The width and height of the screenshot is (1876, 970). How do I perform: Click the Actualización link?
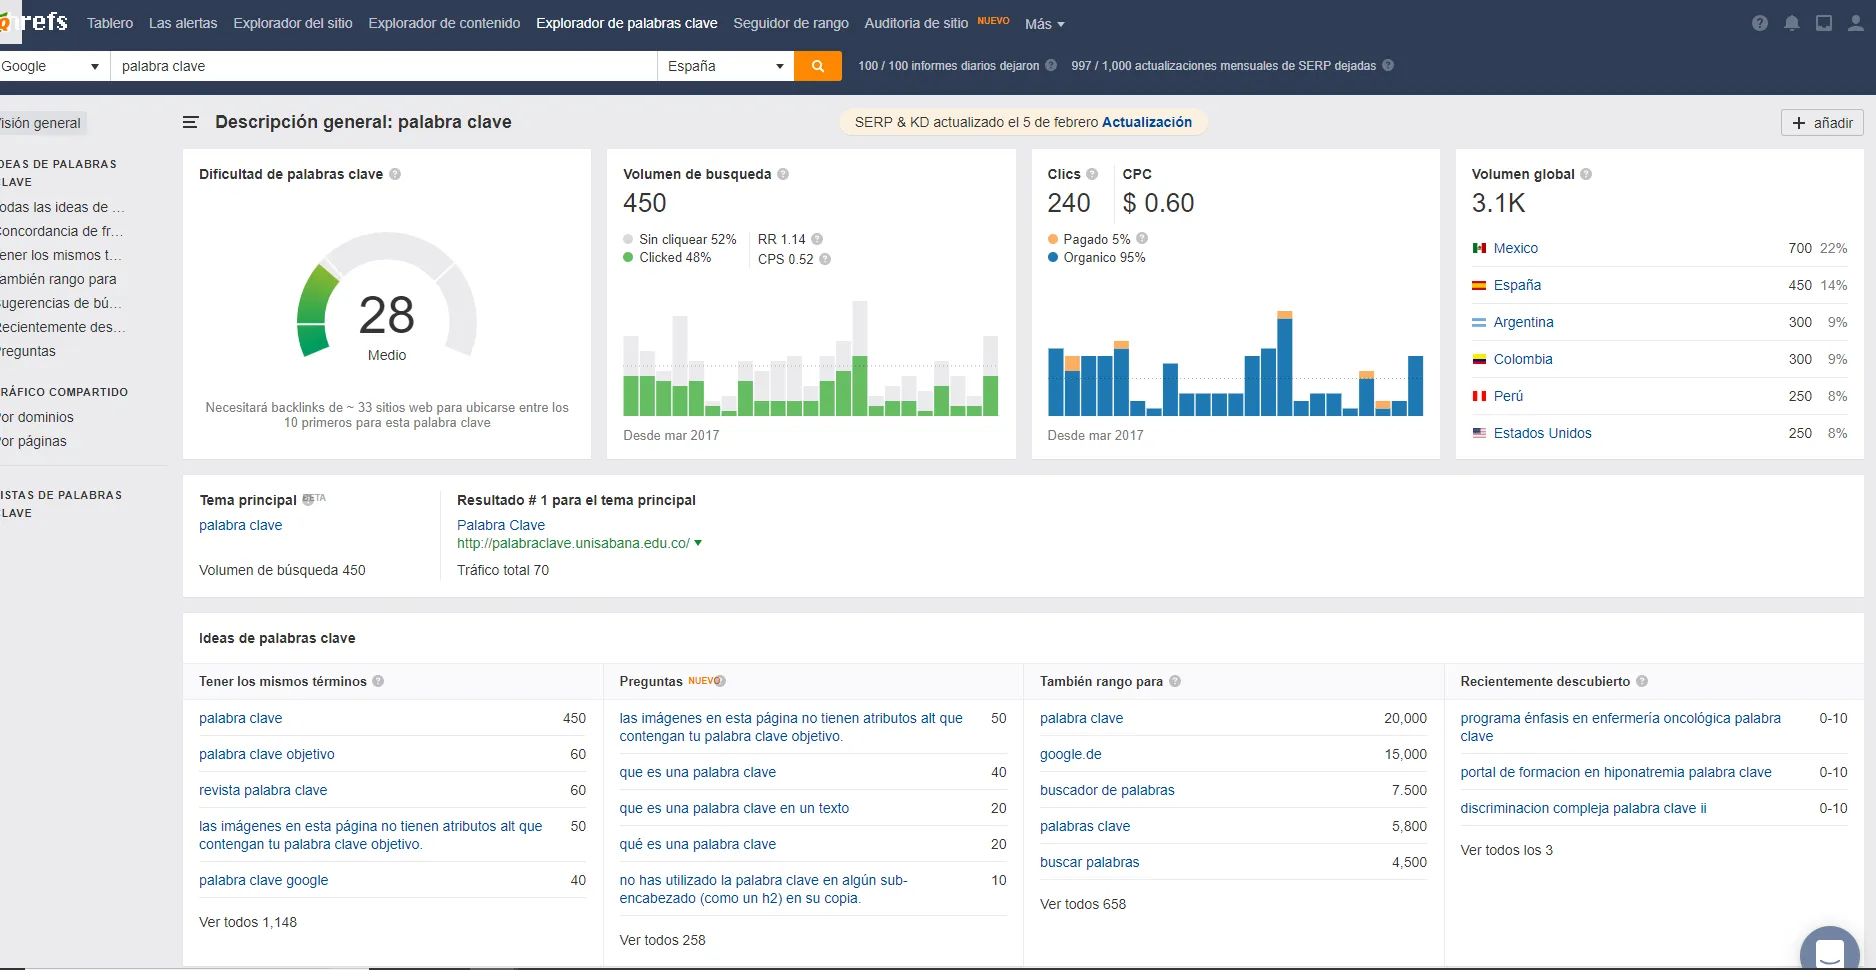1146,121
